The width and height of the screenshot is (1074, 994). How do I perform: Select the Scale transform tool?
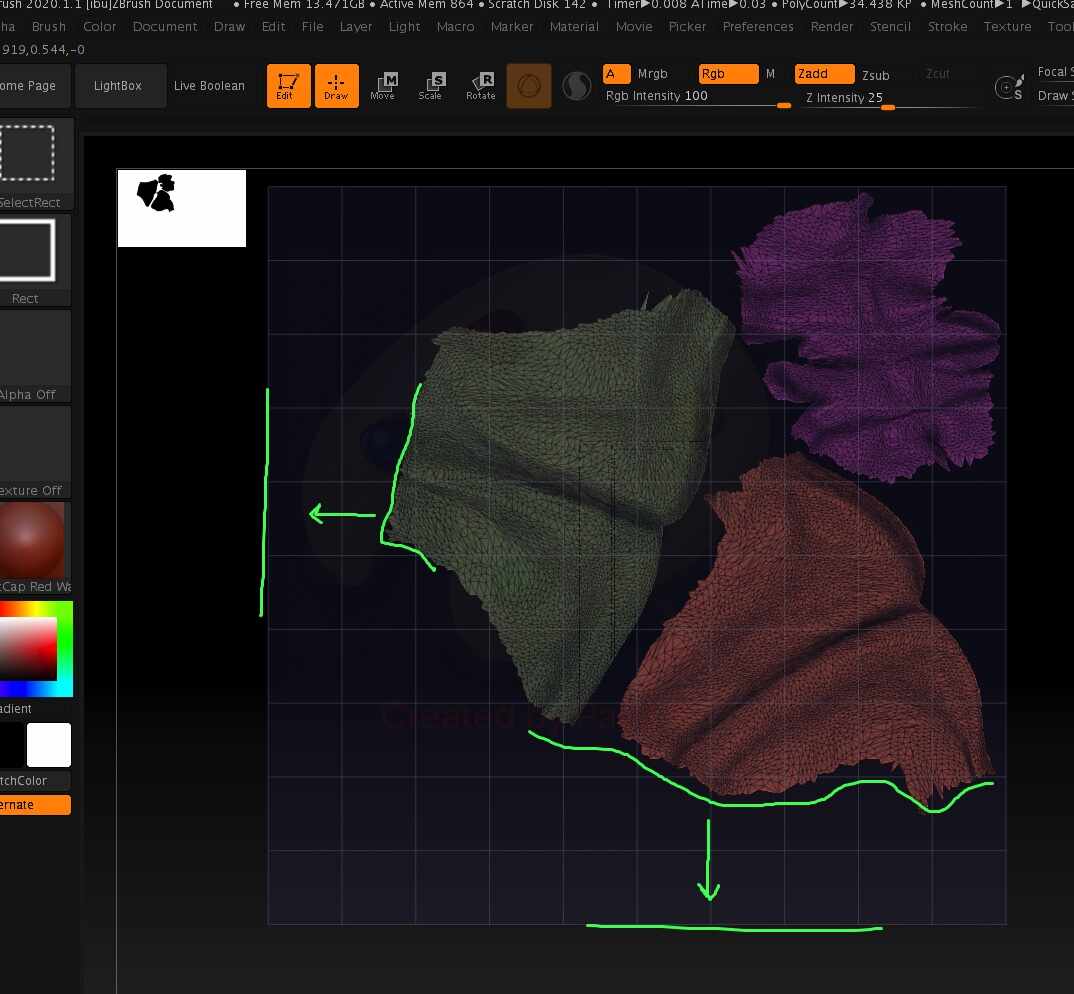point(431,86)
